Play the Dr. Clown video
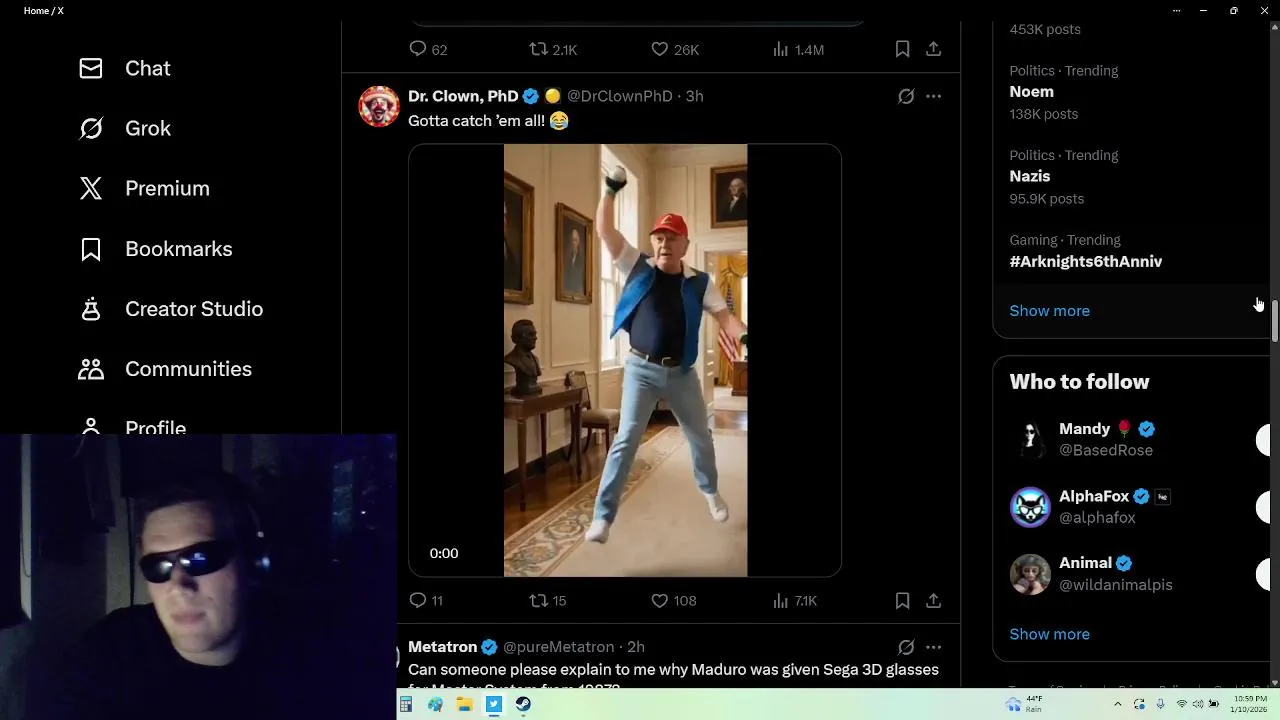 [x=625, y=360]
